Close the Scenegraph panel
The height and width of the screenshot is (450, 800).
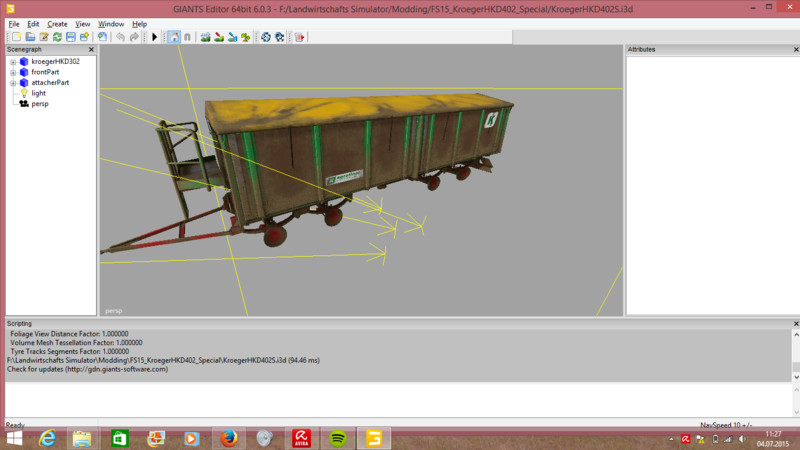point(91,49)
